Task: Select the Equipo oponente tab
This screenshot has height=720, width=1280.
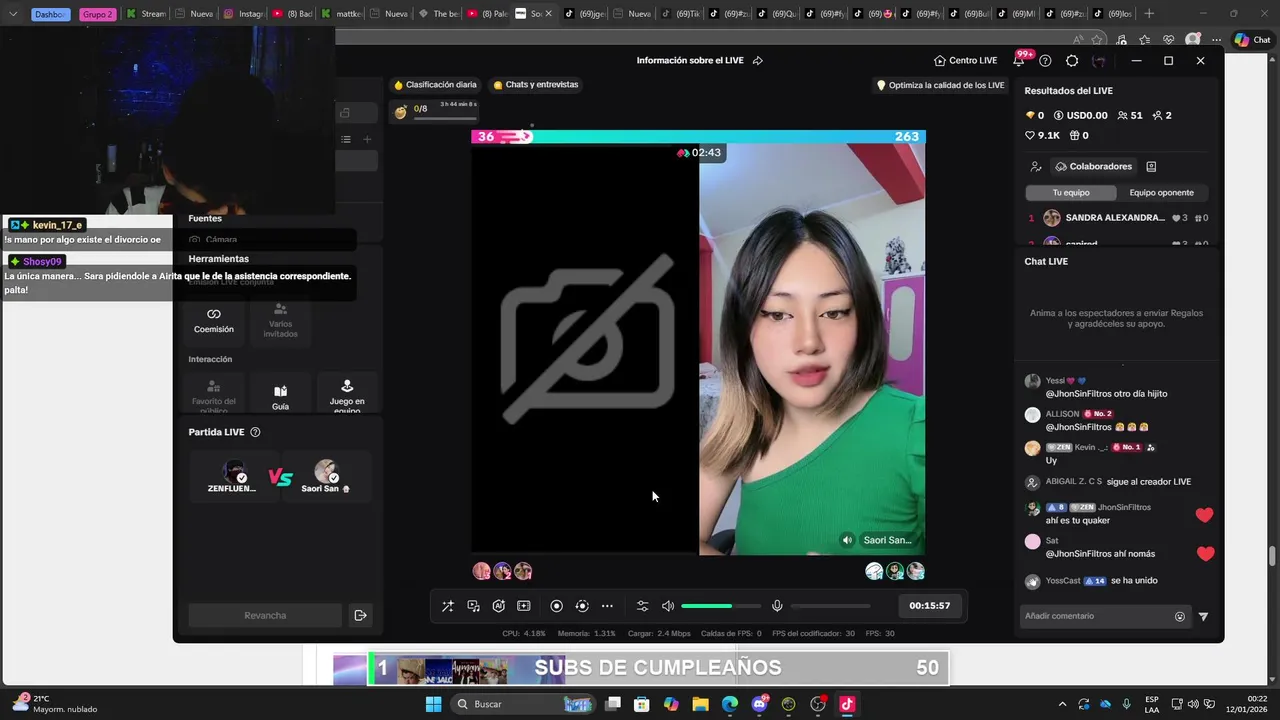Action: [1162, 193]
